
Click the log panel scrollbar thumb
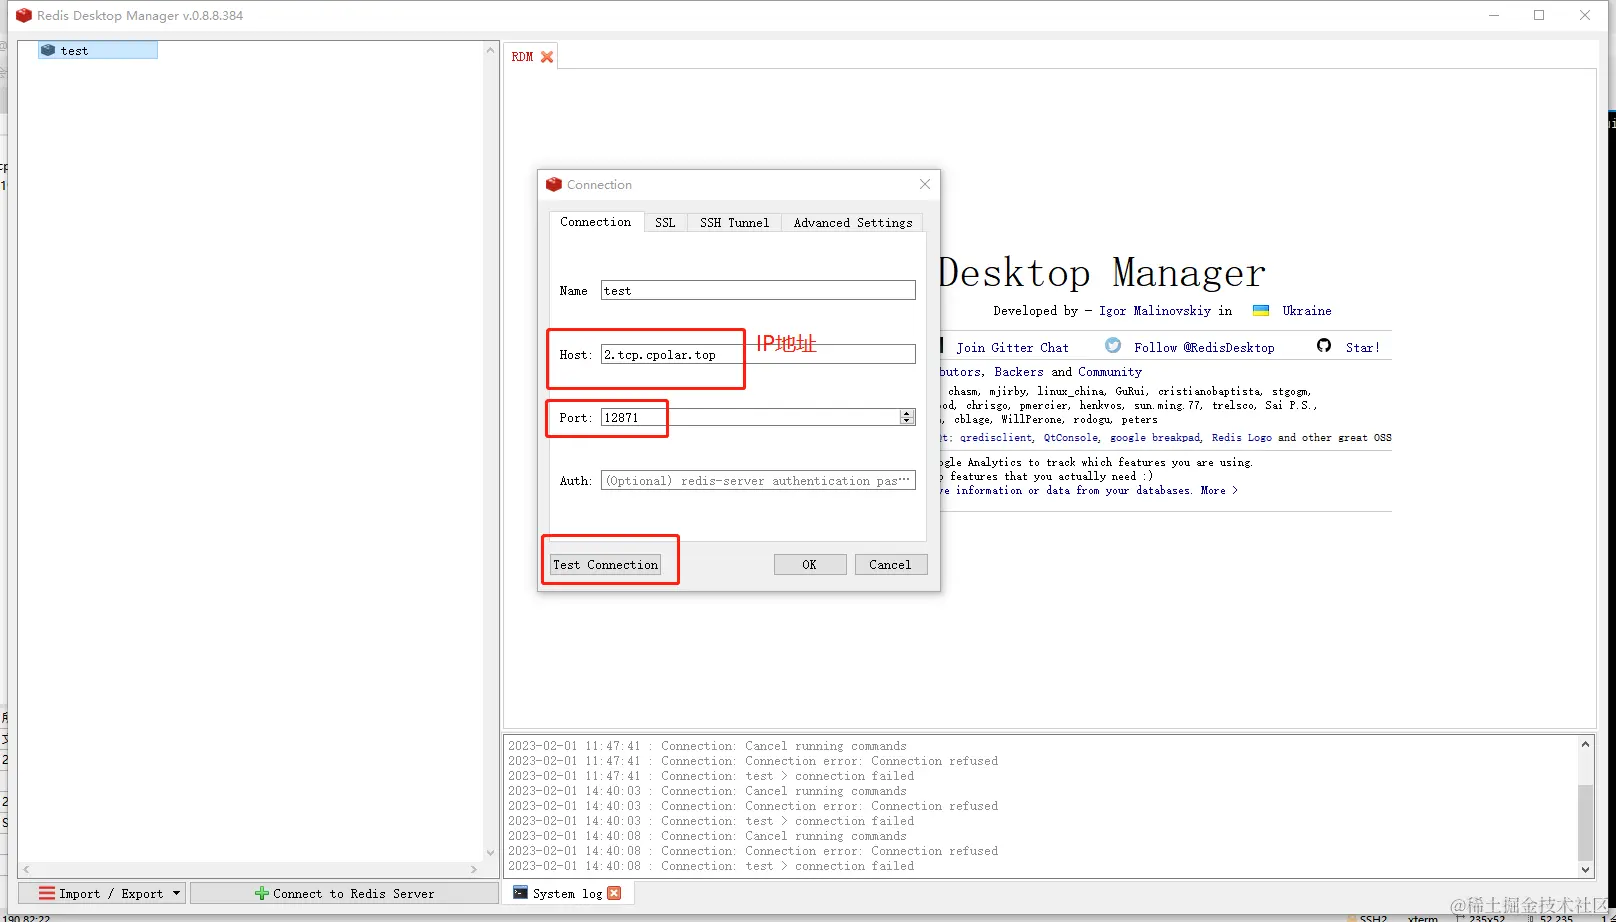click(1585, 822)
